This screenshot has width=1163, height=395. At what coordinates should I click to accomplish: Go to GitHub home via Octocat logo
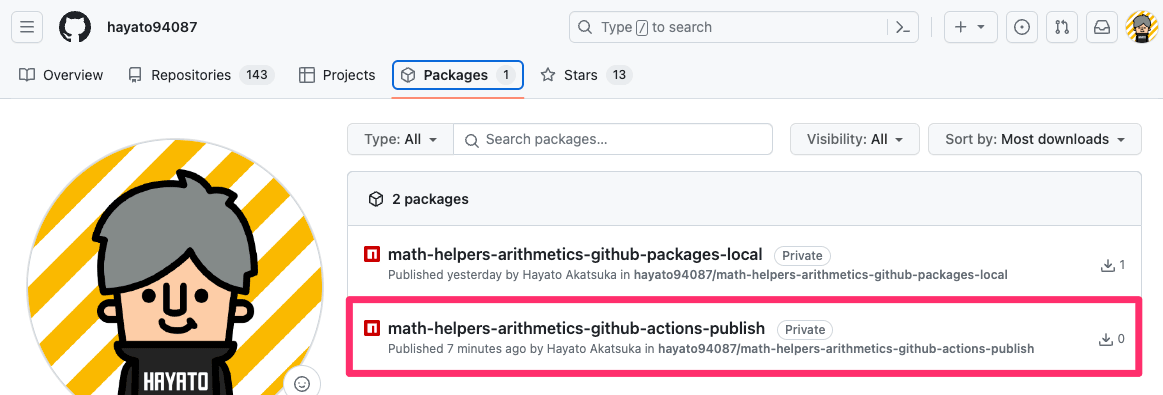[75, 27]
